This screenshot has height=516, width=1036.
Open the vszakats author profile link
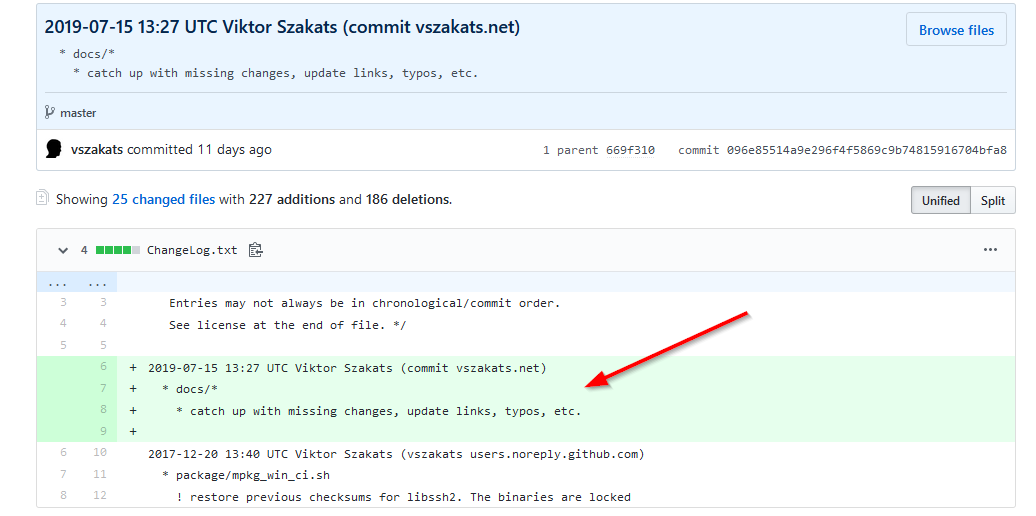(x=97, y=149)
